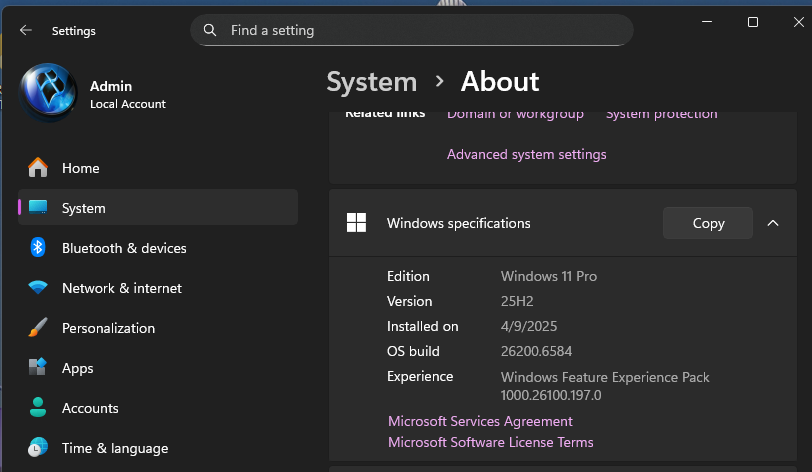Viewport: 812px width, 472px height.
Task: Click System in the breadcrumb
Action: pos(372,82)
